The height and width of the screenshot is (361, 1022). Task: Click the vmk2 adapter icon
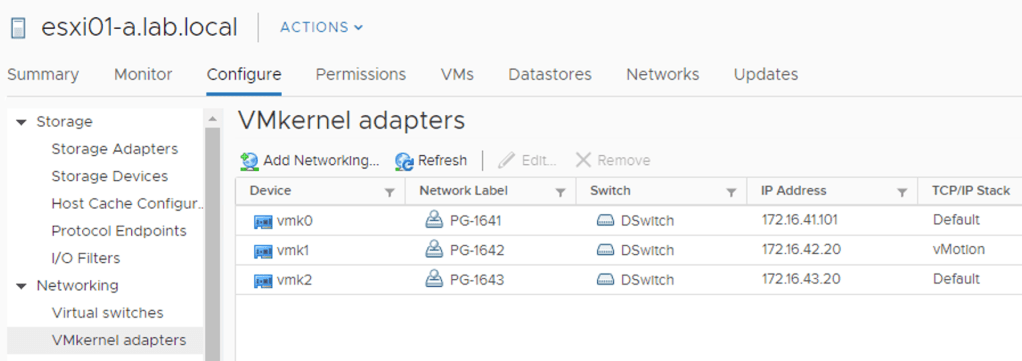coord(263,281)
